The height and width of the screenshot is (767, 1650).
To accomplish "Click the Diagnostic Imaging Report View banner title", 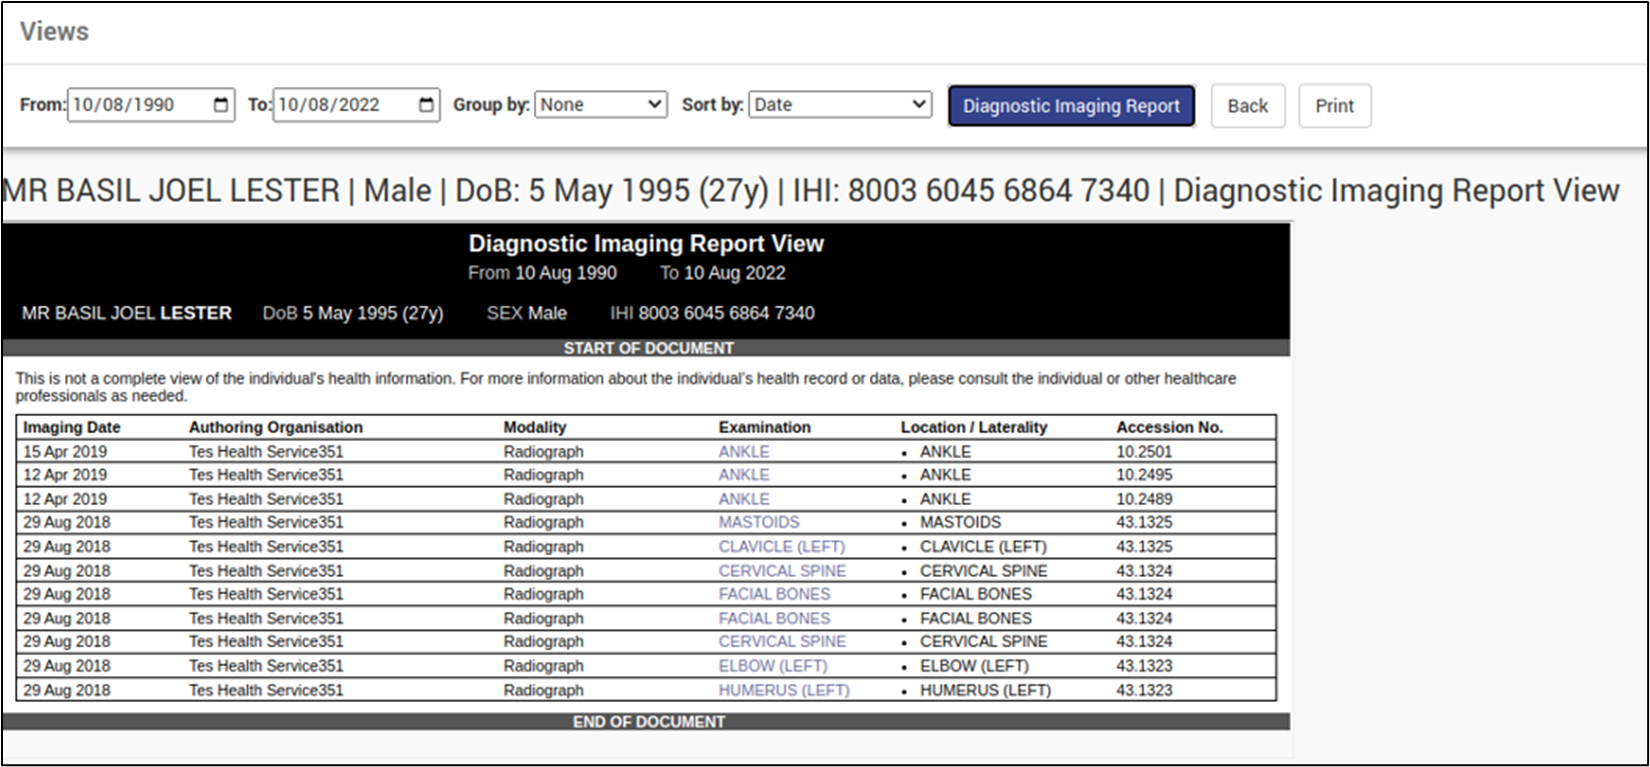I will [646, 243].
